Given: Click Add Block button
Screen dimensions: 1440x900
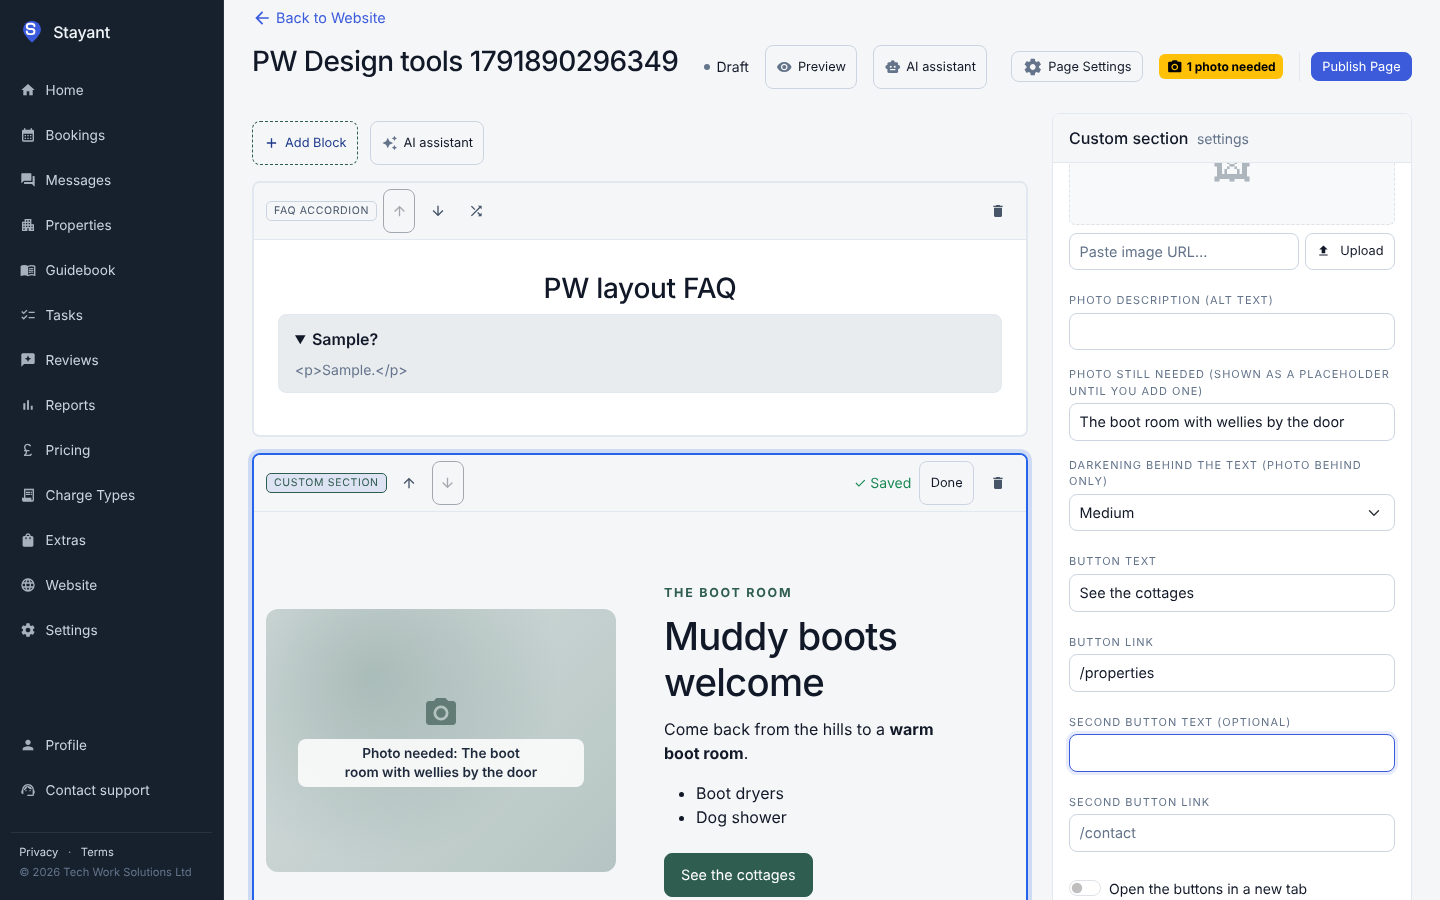Looking at the screenshot, I should [x=305, y=143].
